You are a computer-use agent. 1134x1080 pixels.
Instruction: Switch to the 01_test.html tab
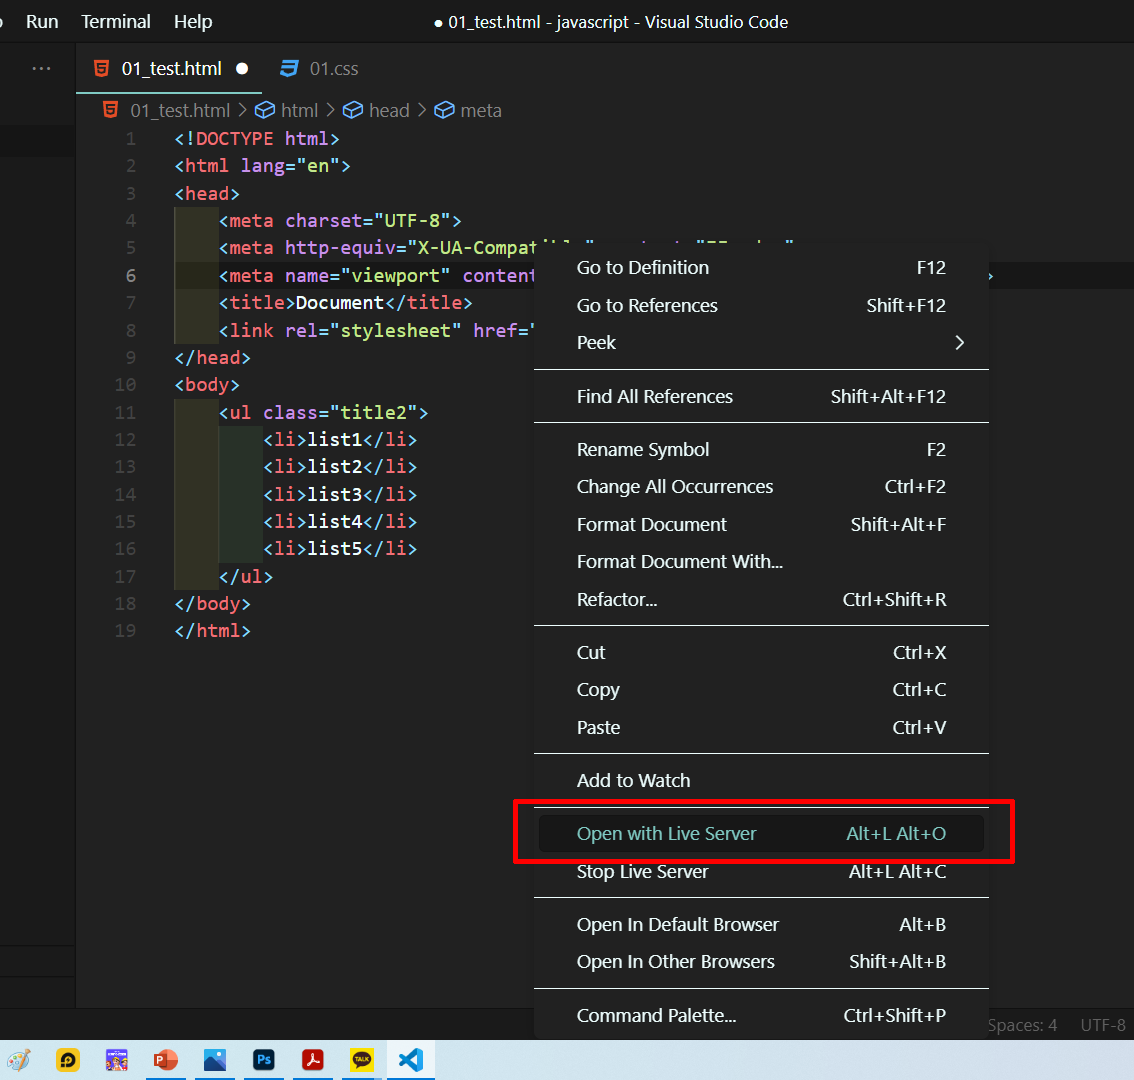click(171, 69)
